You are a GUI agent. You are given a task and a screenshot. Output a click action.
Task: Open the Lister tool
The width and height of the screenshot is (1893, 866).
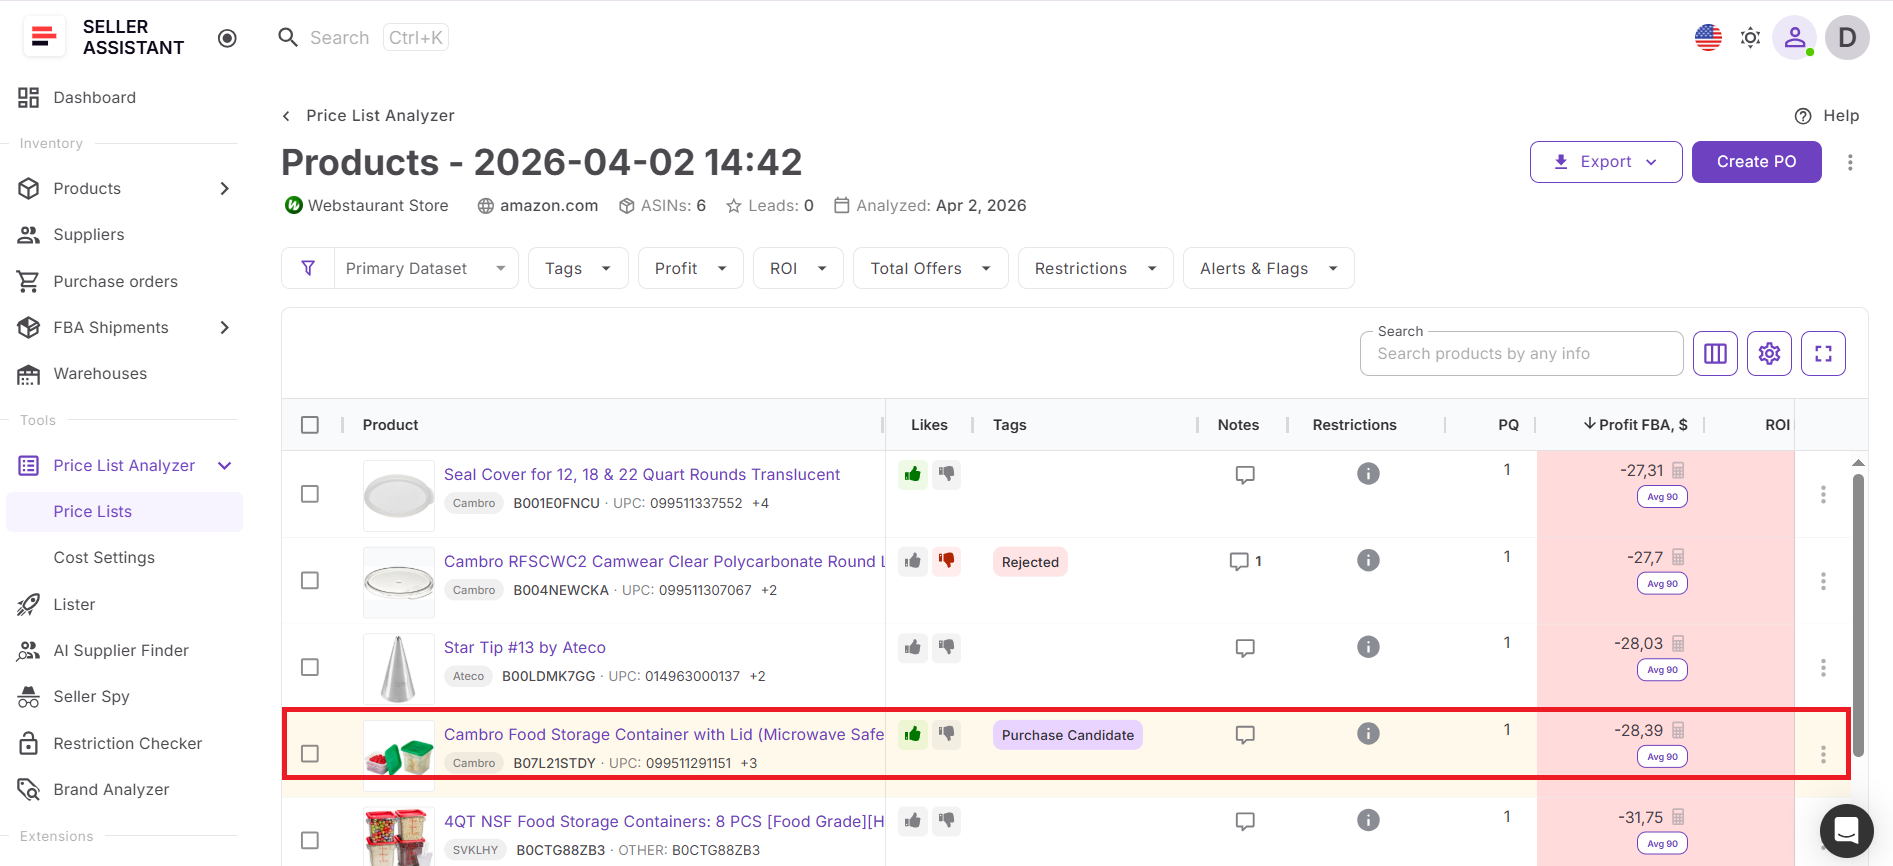click(x=74, y=605)
